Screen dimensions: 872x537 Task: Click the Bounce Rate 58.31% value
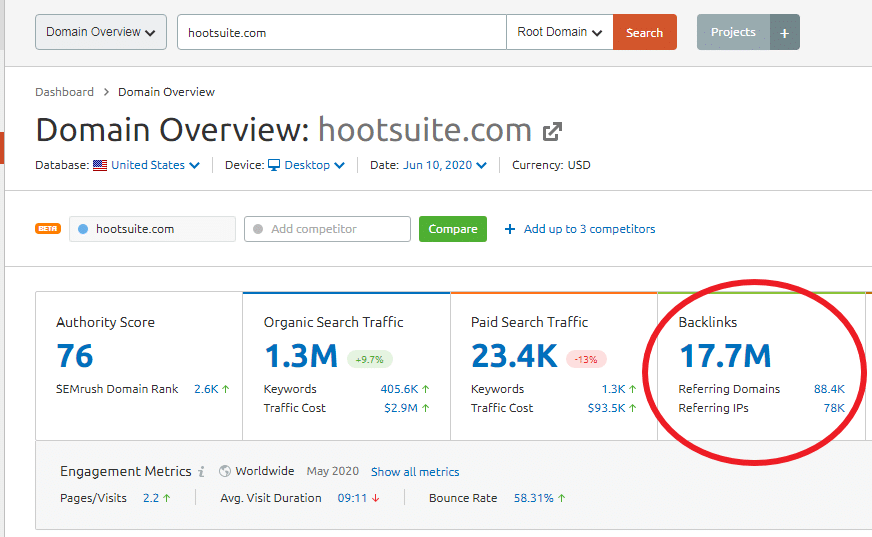pyautogui.click(x=533, y=498)
